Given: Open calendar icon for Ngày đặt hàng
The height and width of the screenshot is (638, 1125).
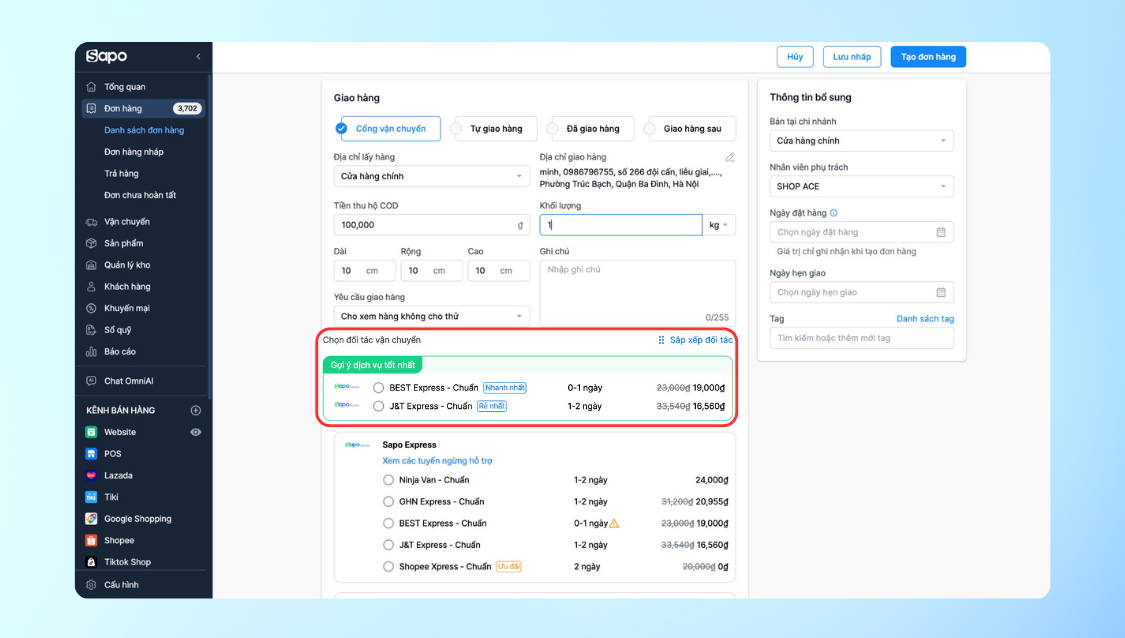Looking at the screenshot, I should coord(941,232).
